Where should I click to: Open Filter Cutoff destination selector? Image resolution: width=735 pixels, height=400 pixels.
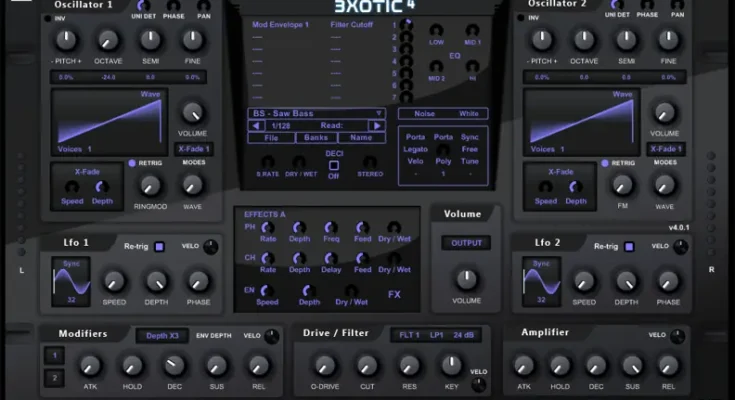(352, 24)
